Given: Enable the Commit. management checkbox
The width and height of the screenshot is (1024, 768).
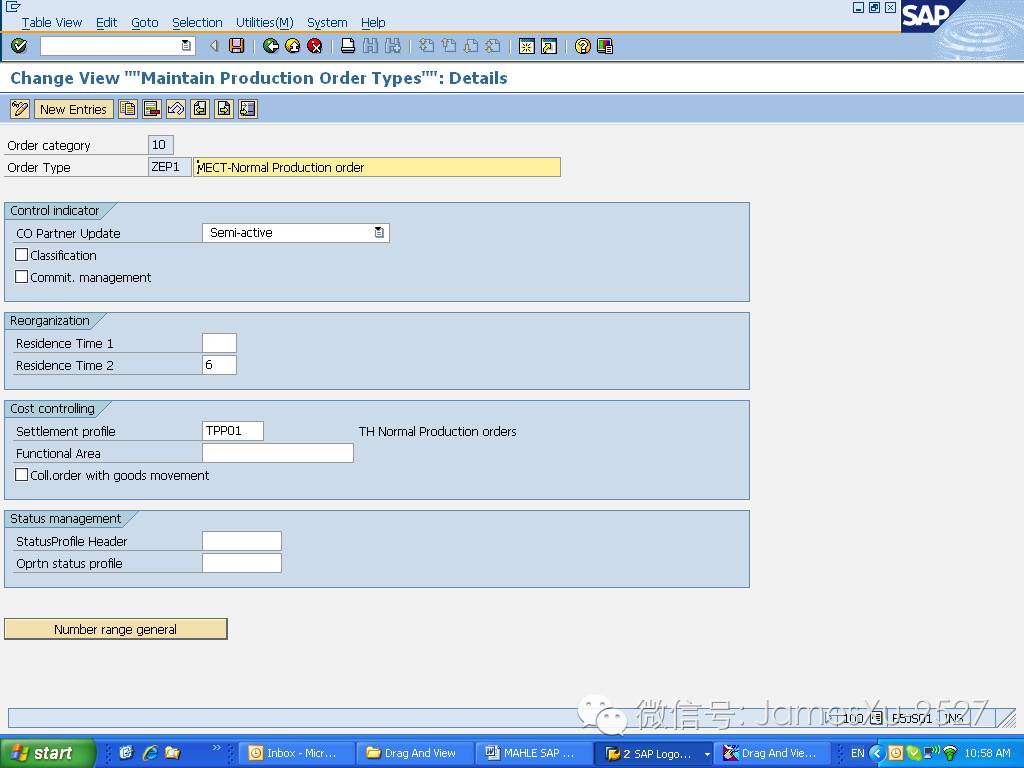Looking at the screenshot, I should coord(22,277).
